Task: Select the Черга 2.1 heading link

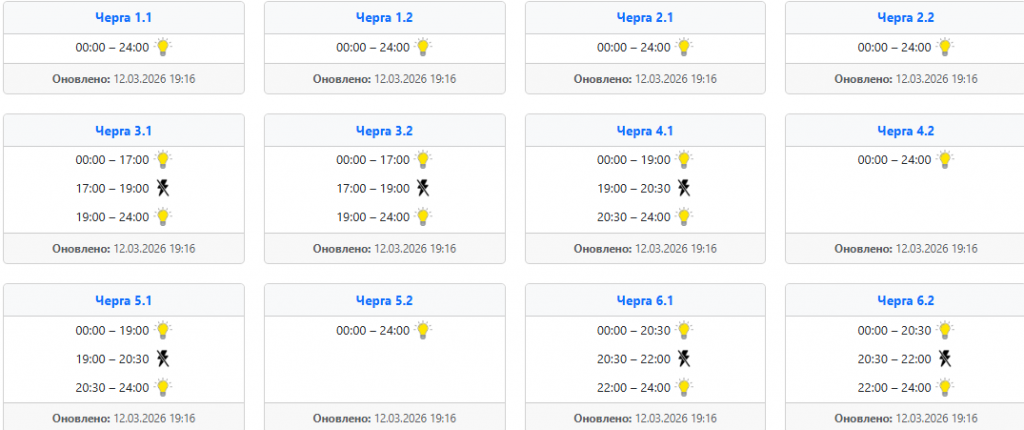Action: pyautogui.click(x=645, y=17)
